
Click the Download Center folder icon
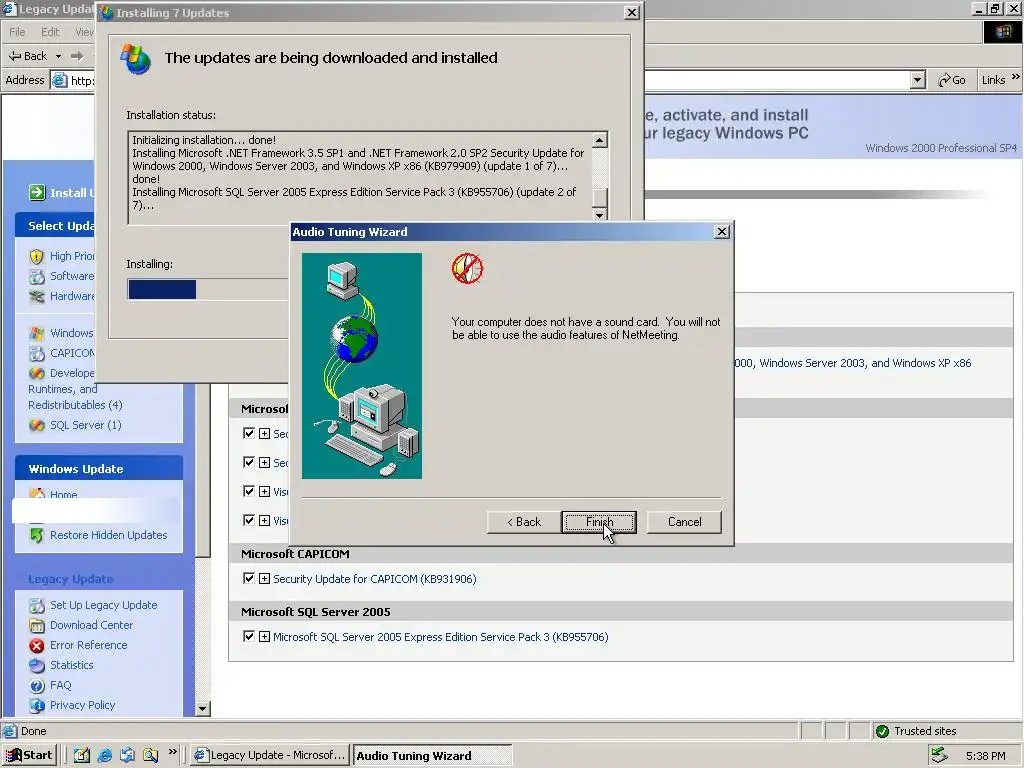coord(37,625)
